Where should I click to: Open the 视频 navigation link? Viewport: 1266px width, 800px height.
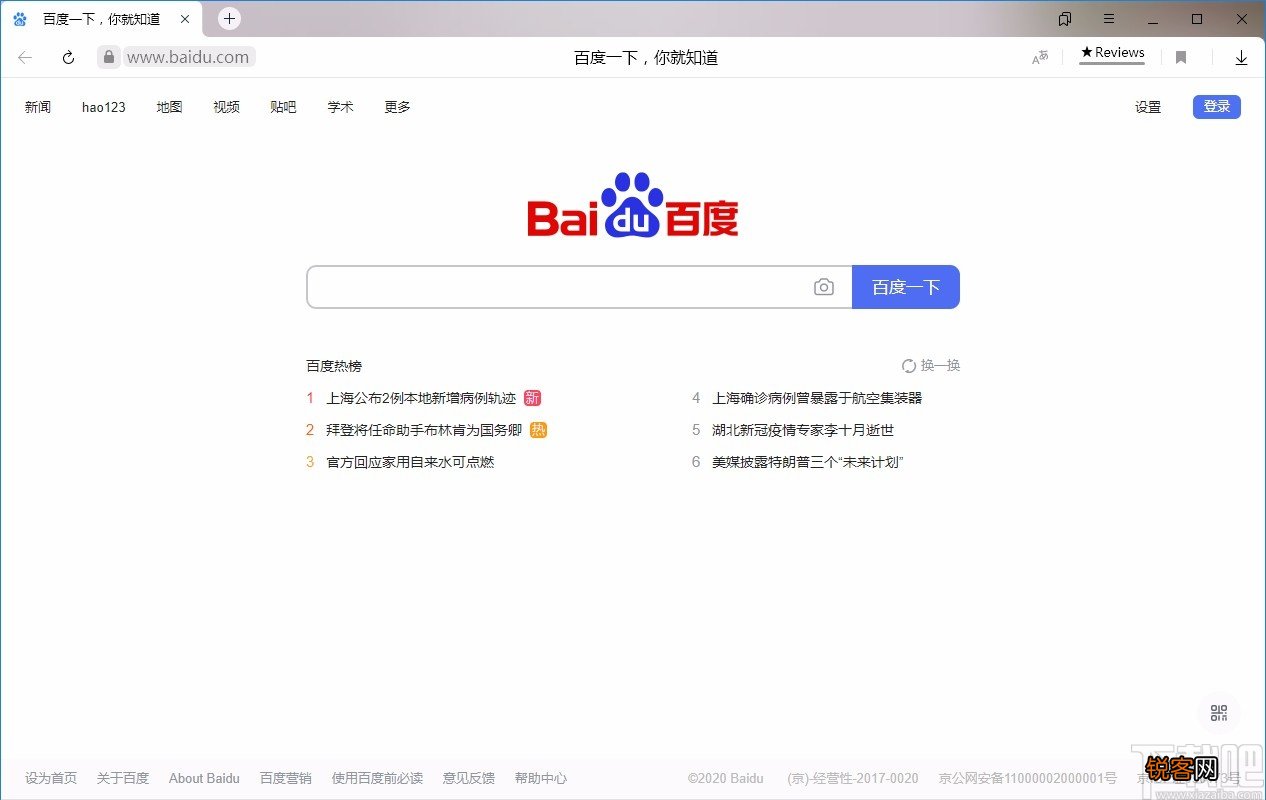227,107
